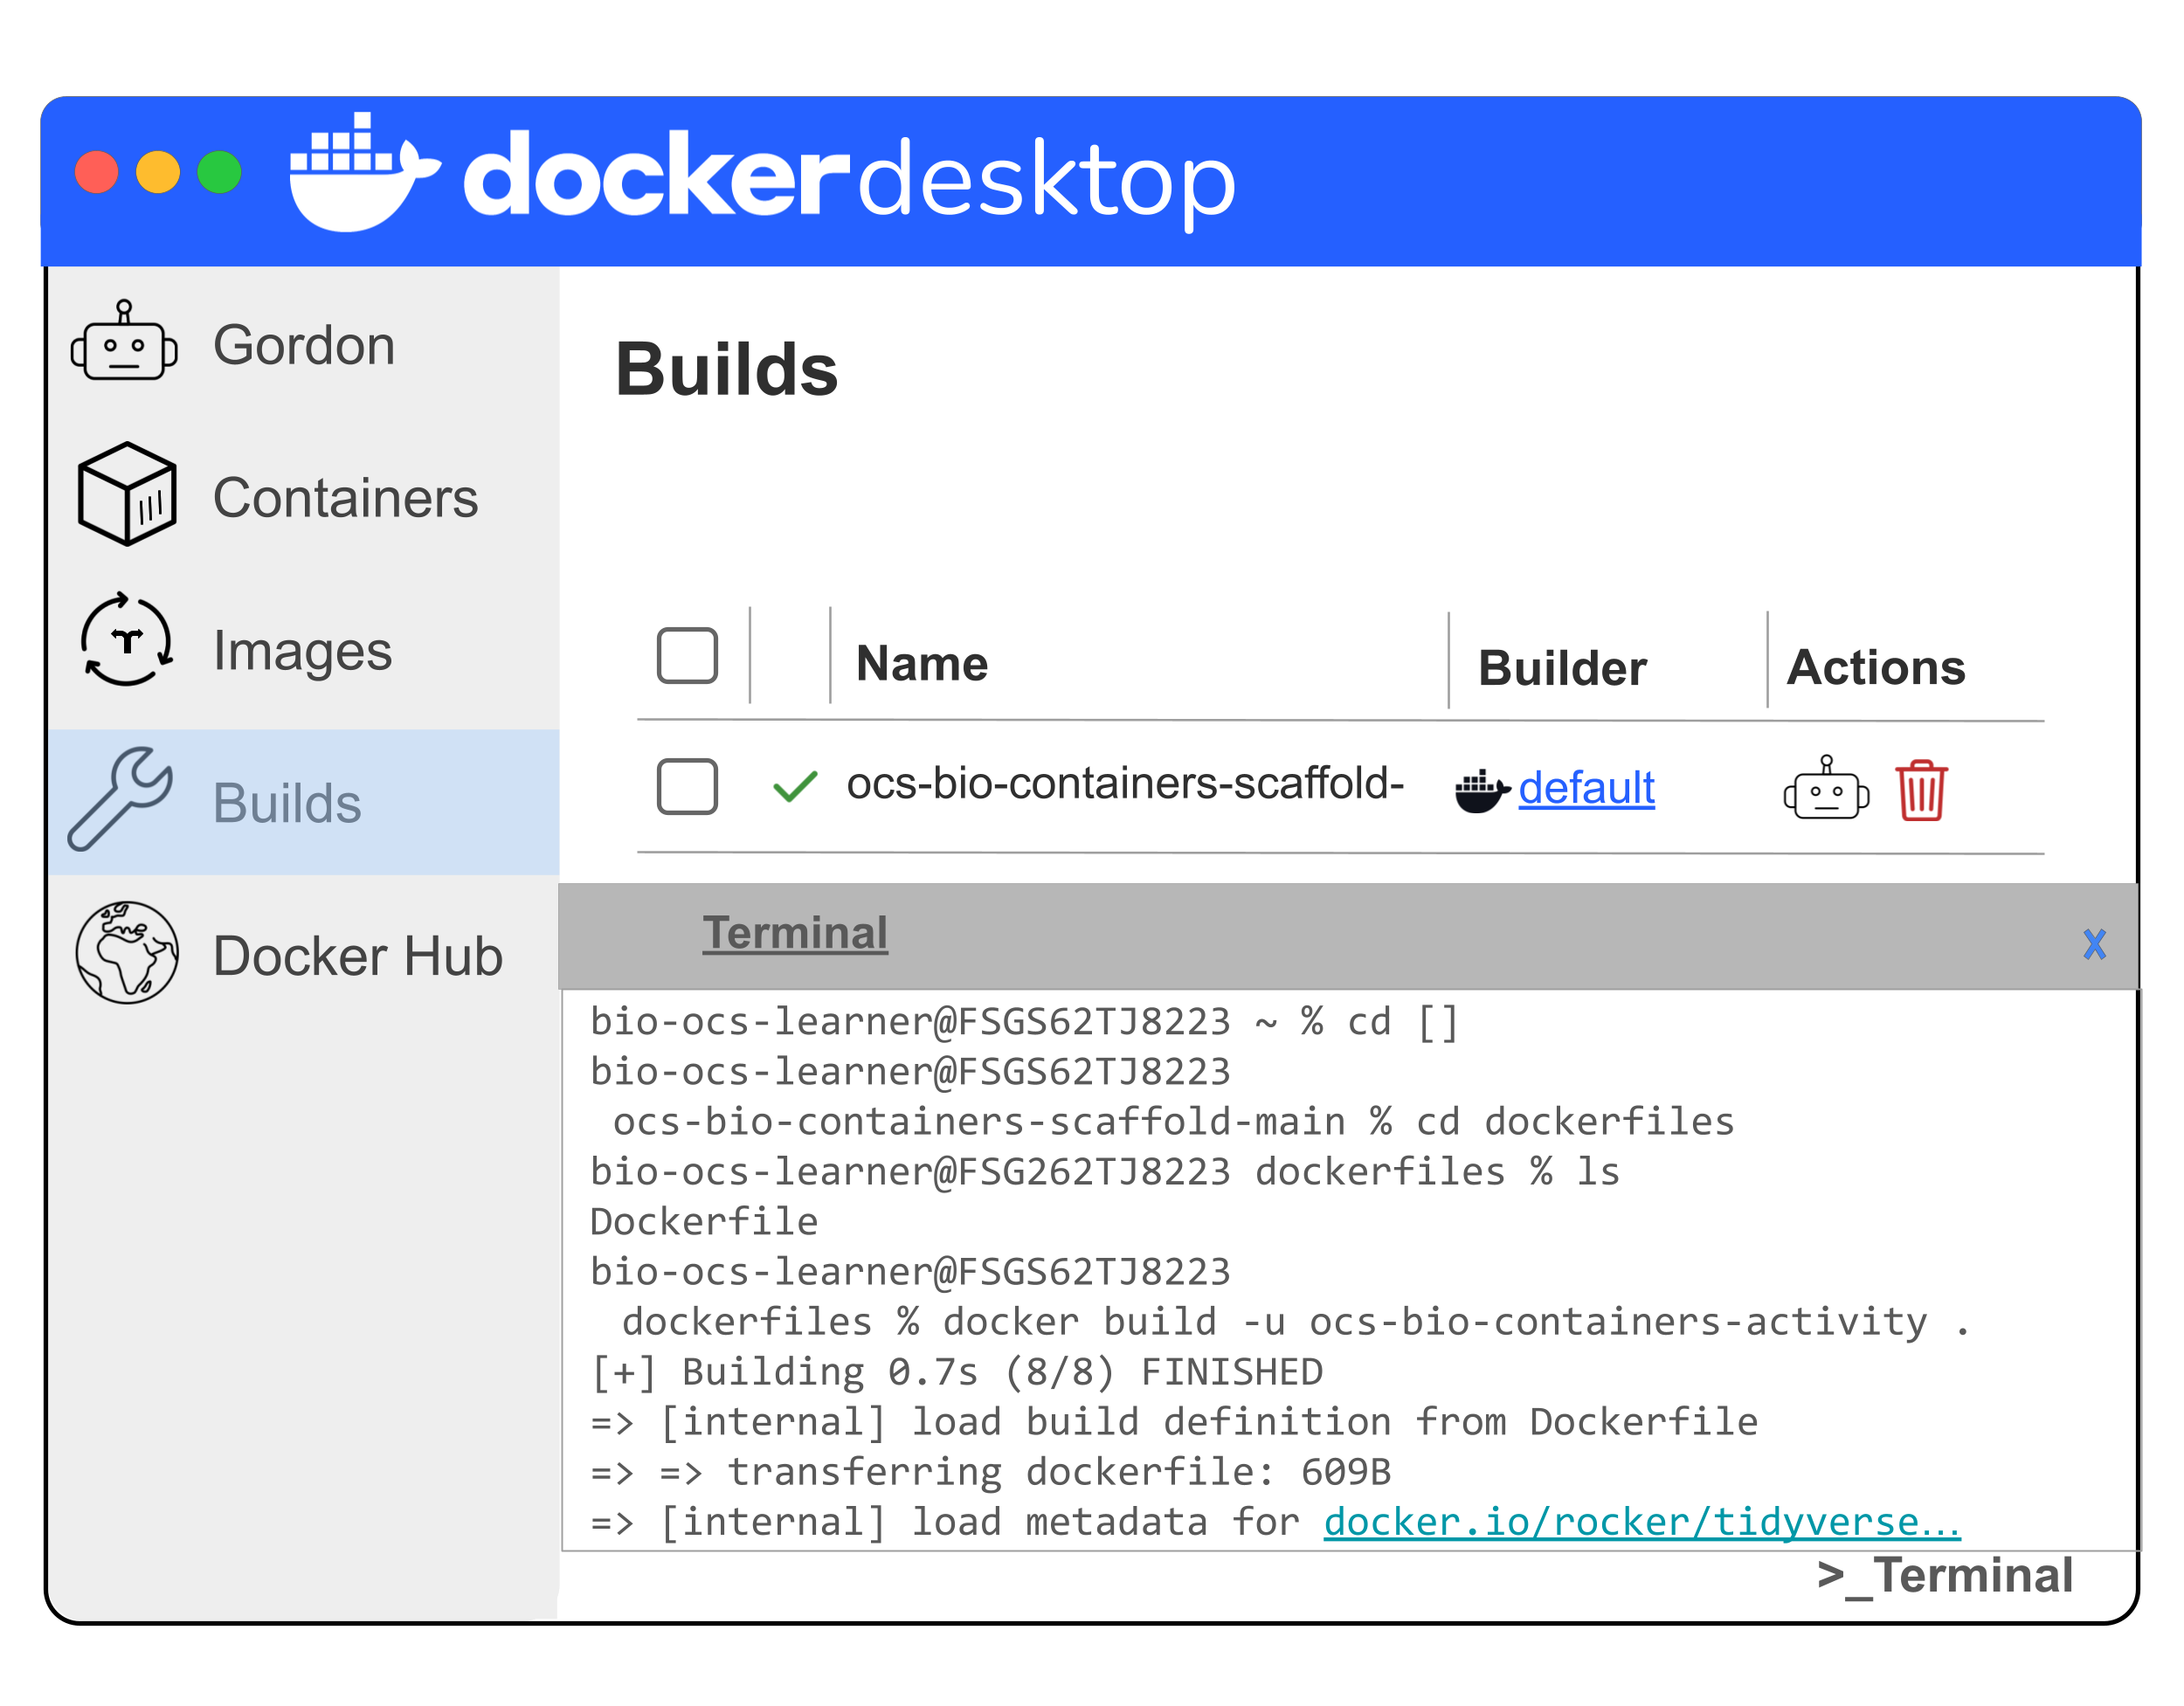Screen dimensions: 2184x1706
Task: Click the yellow minimize window button
Action: [158, 171]
